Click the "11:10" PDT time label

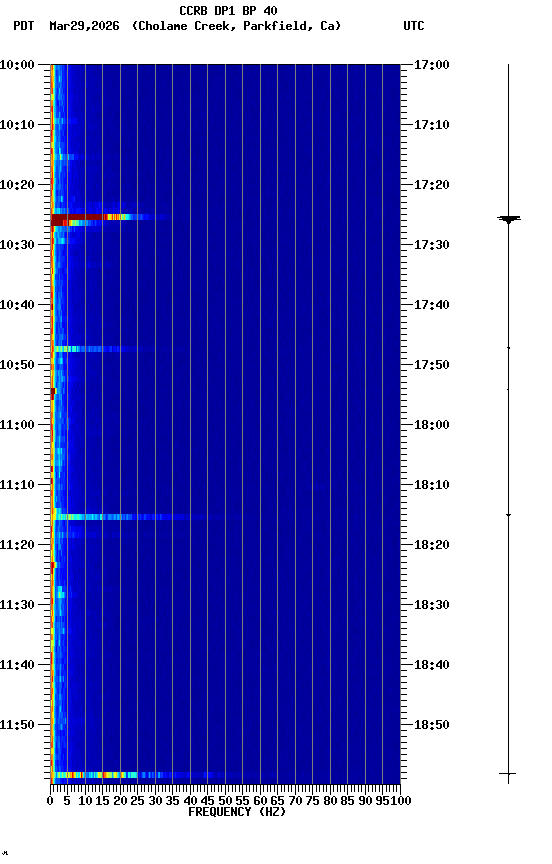click(17, 485)
